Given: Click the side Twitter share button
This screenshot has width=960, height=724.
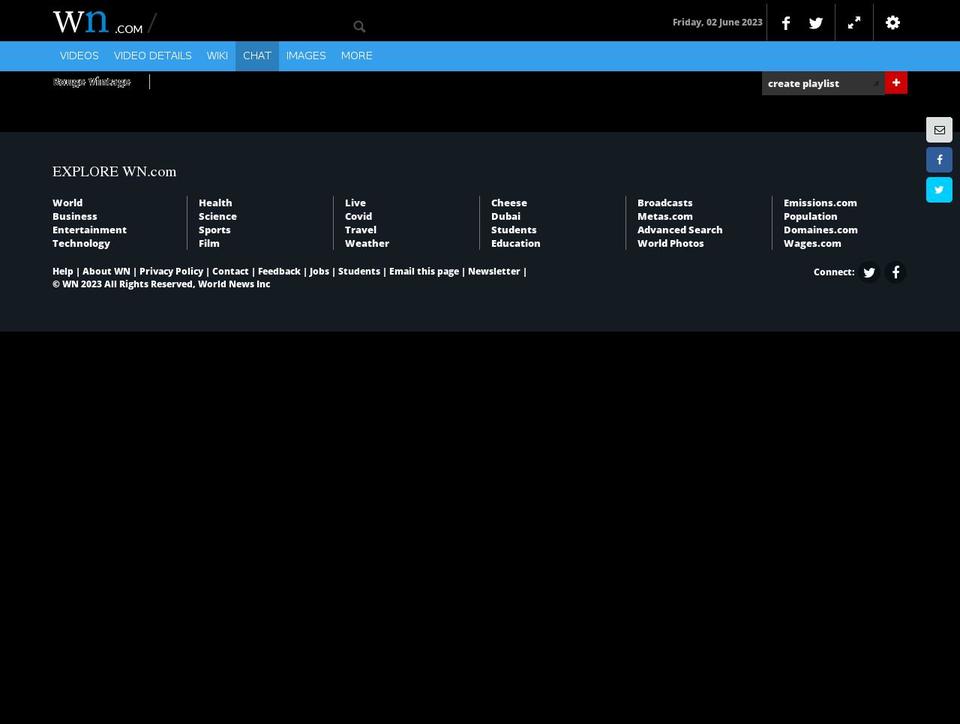Looking at the screenshot, I should [939, 190].
